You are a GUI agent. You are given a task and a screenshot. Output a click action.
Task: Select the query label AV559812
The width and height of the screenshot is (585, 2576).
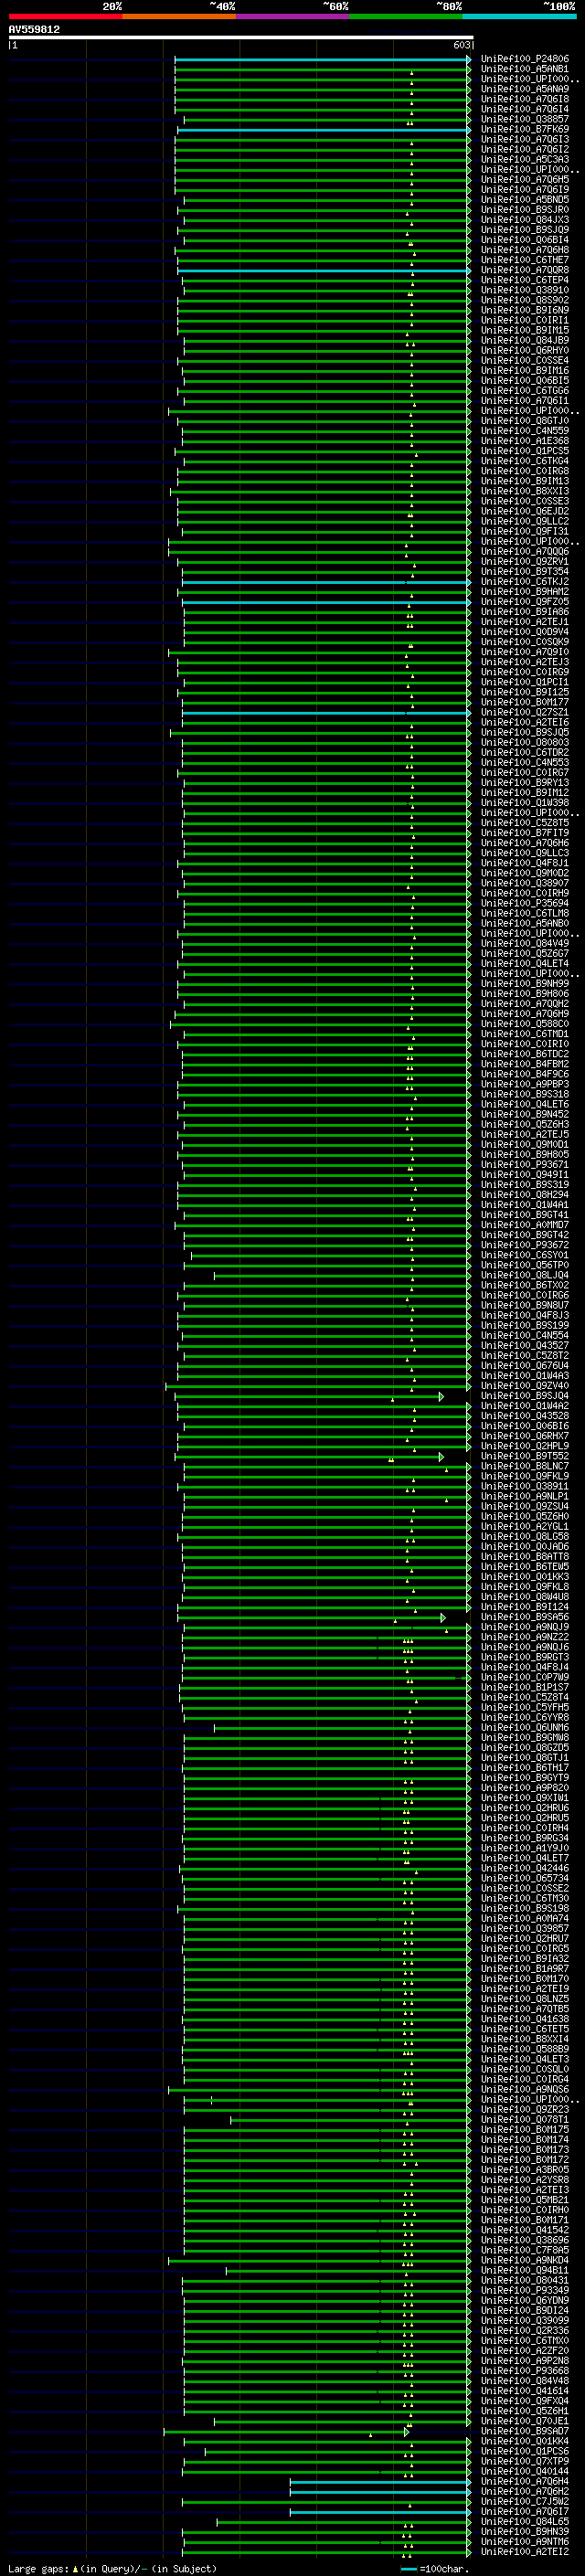tap(34, 30)
